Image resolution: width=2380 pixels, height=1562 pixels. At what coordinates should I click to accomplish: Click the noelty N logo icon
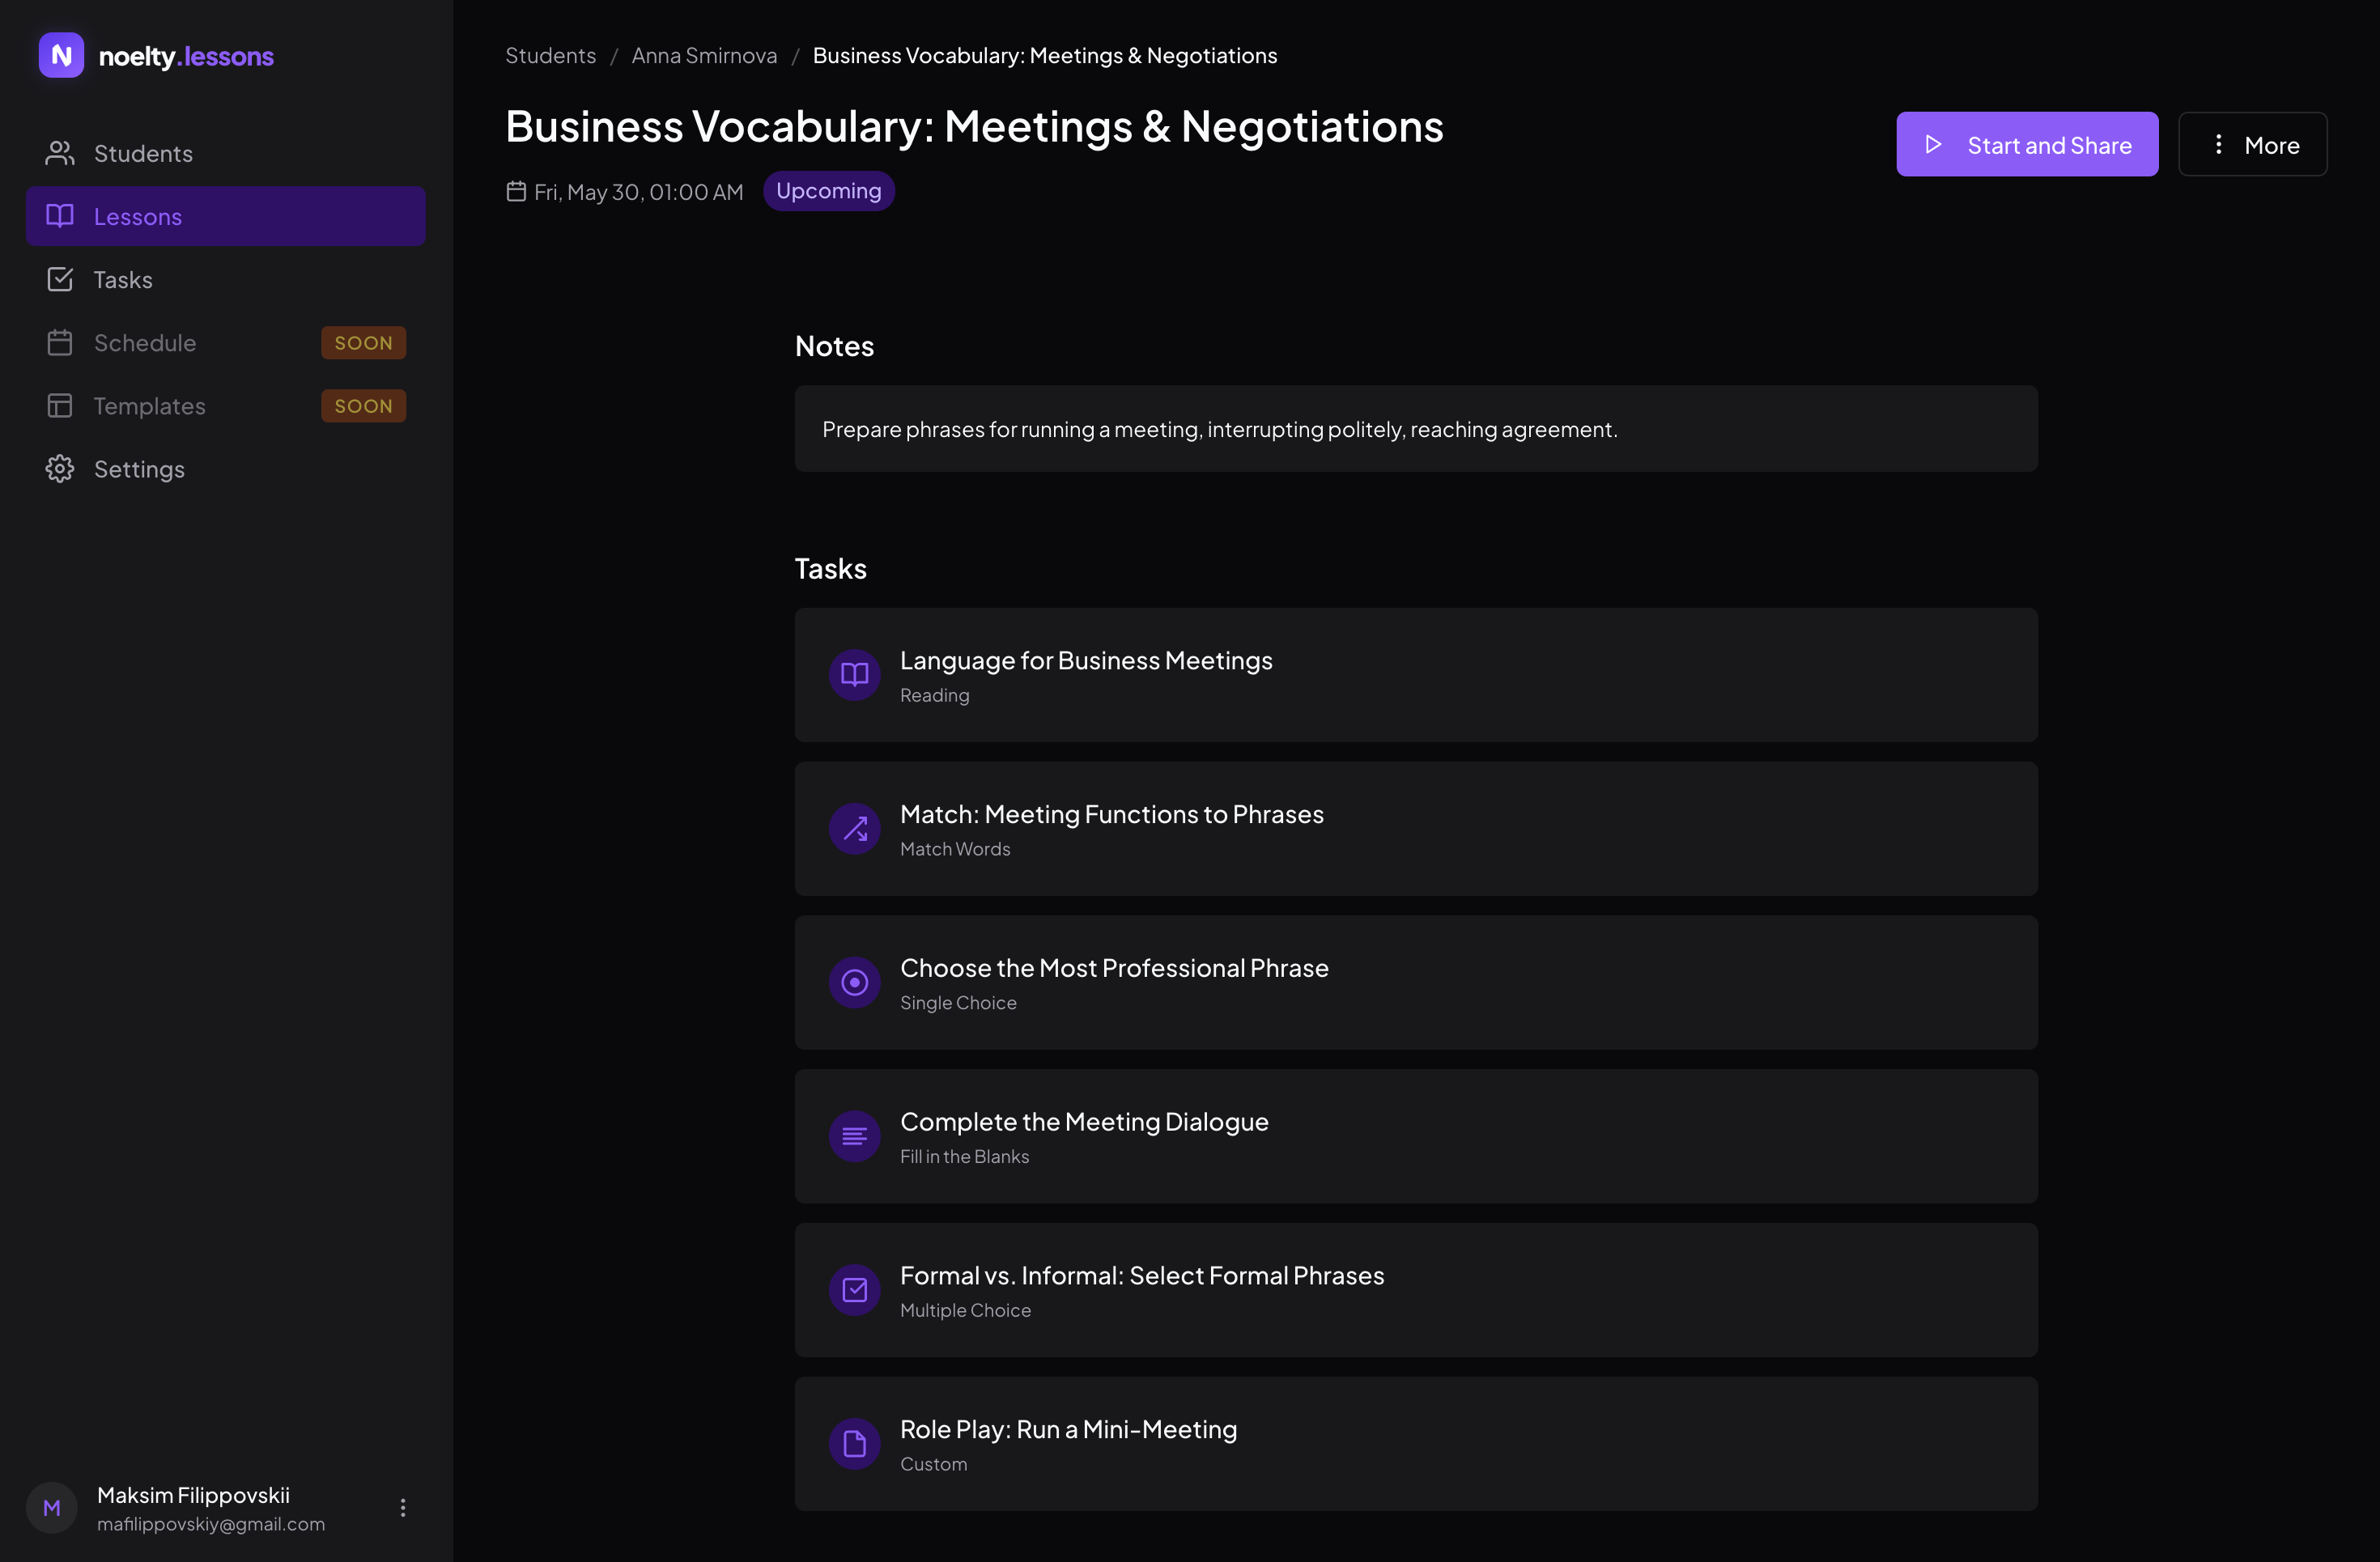click(x=61, y=55)
